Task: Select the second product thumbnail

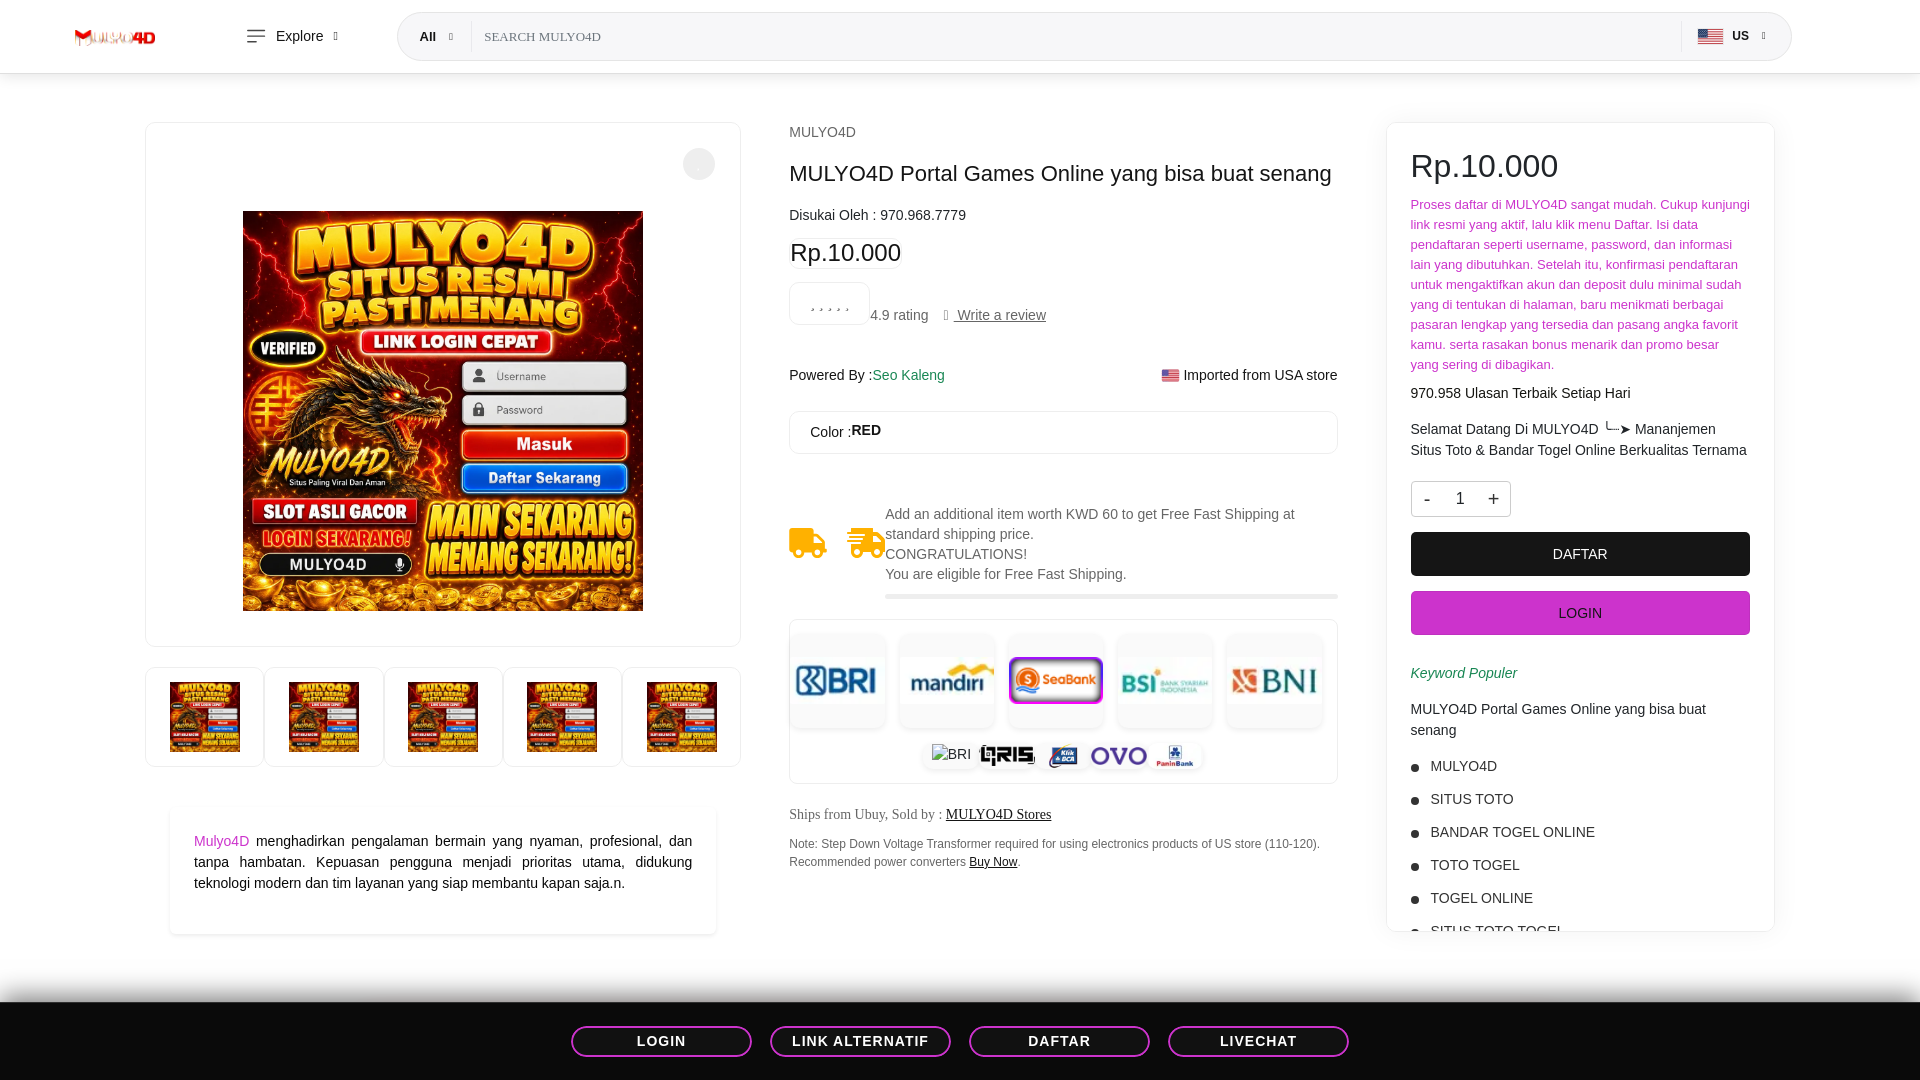Action: [324, 717]
